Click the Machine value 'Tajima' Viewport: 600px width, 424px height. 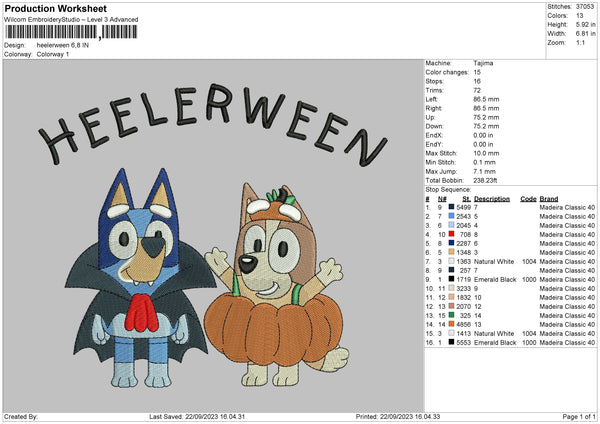point(483,63)
